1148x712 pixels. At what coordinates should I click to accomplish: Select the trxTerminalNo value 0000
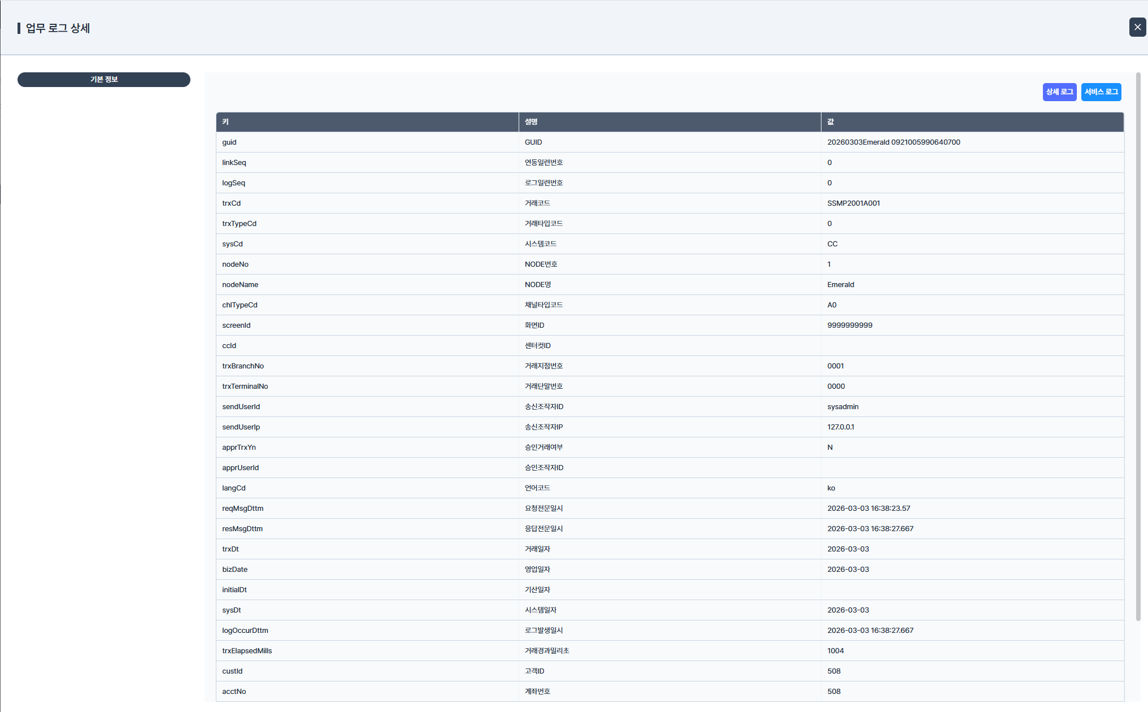pyautogui.click(x=836, y=386)
